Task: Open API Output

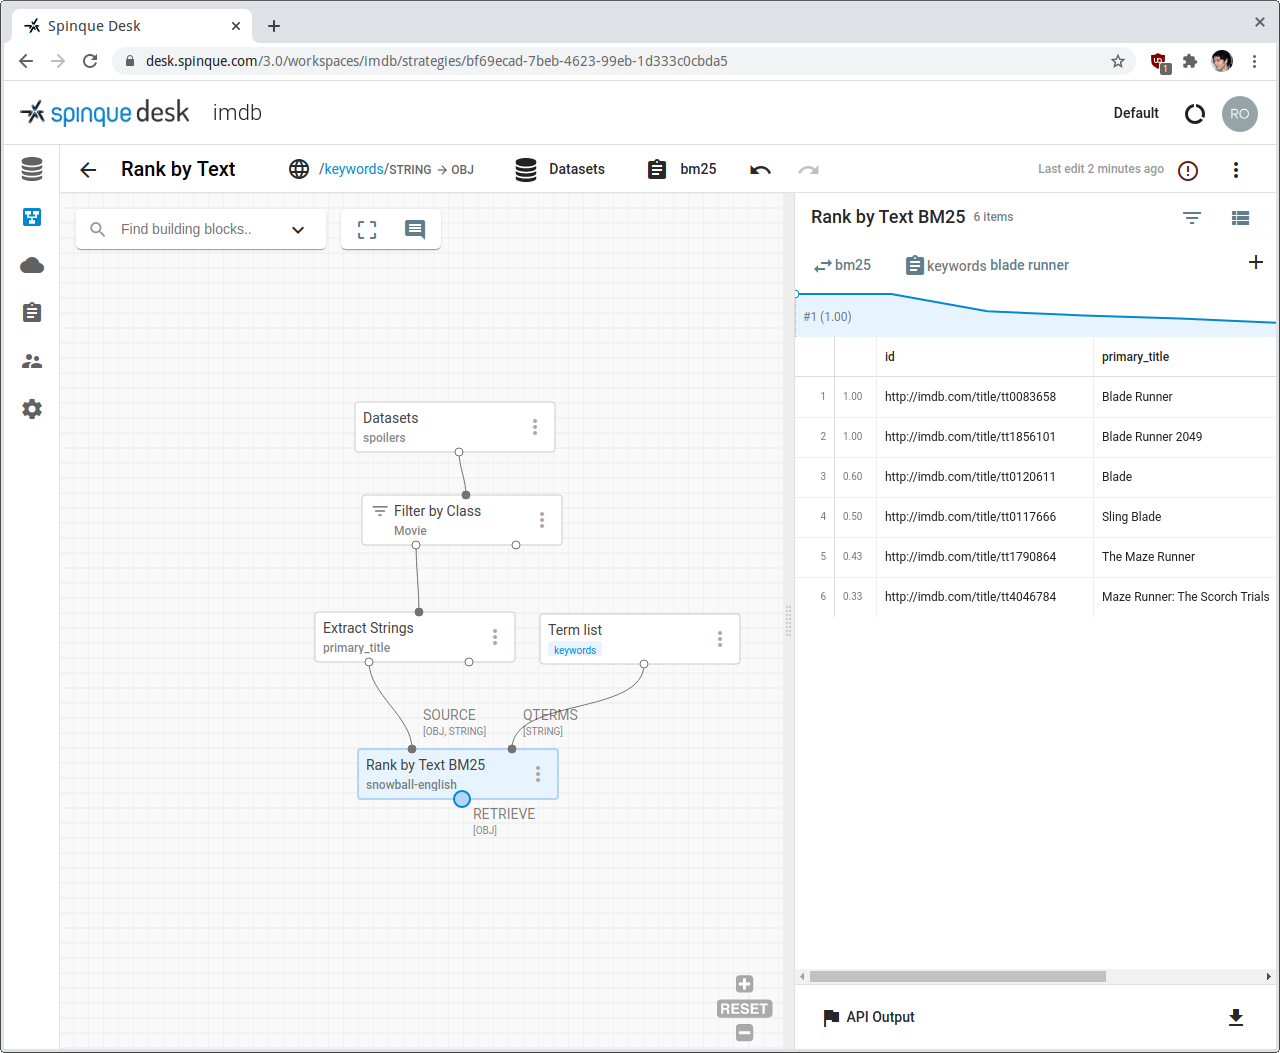Action: [868, 1017]
